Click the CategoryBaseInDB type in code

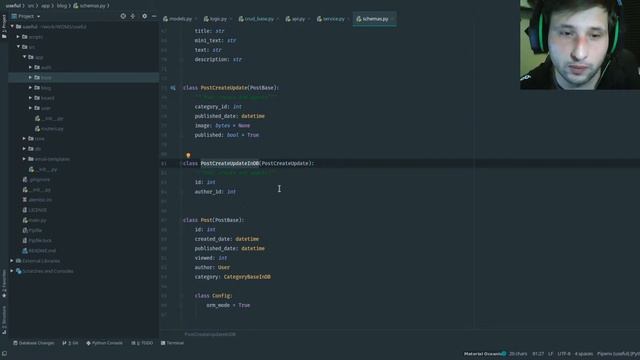coord(247,277)
